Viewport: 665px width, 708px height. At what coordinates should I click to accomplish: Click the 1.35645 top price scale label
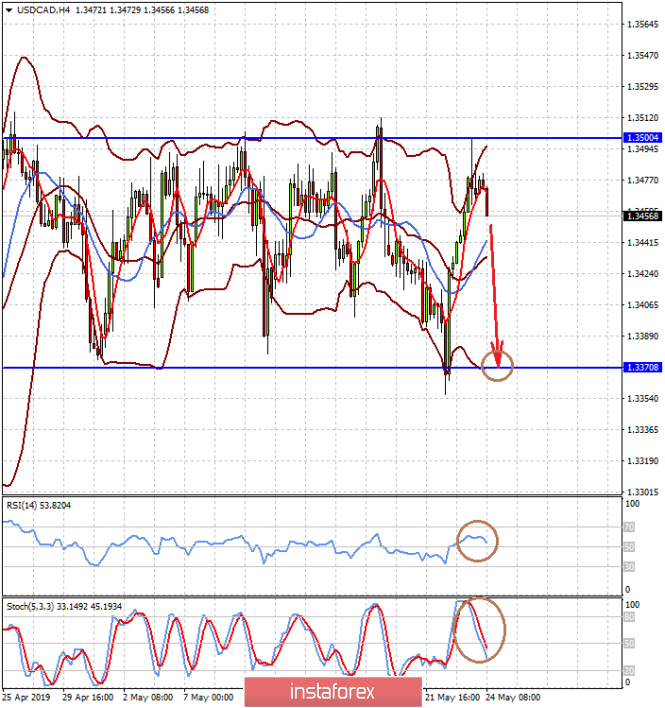(643, 24)
